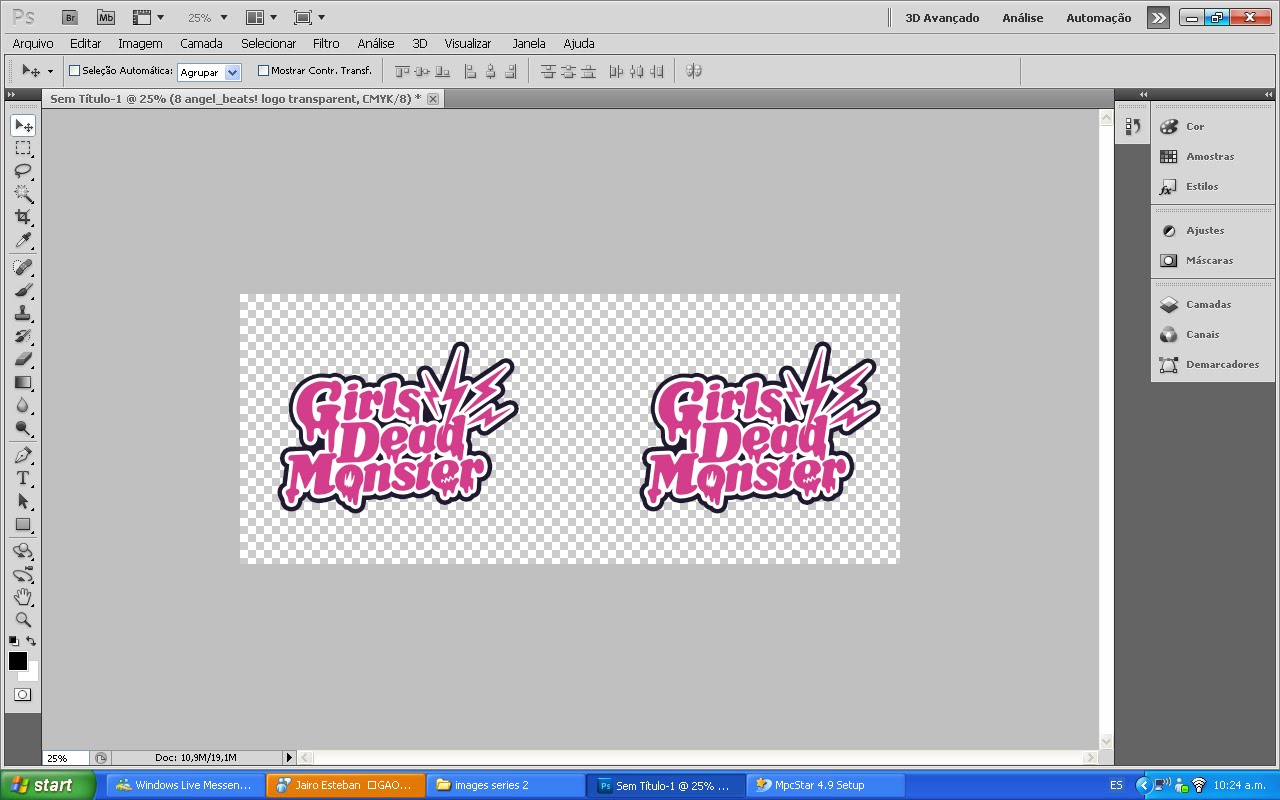Toggle Quick Mask mode

pos(23,694)
